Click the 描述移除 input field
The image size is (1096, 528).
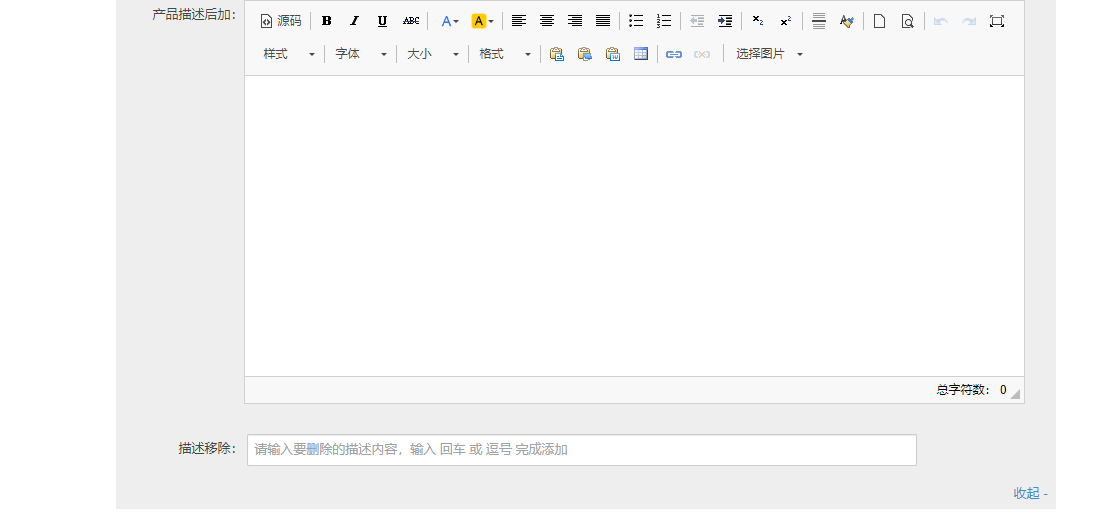click(581, 450)
